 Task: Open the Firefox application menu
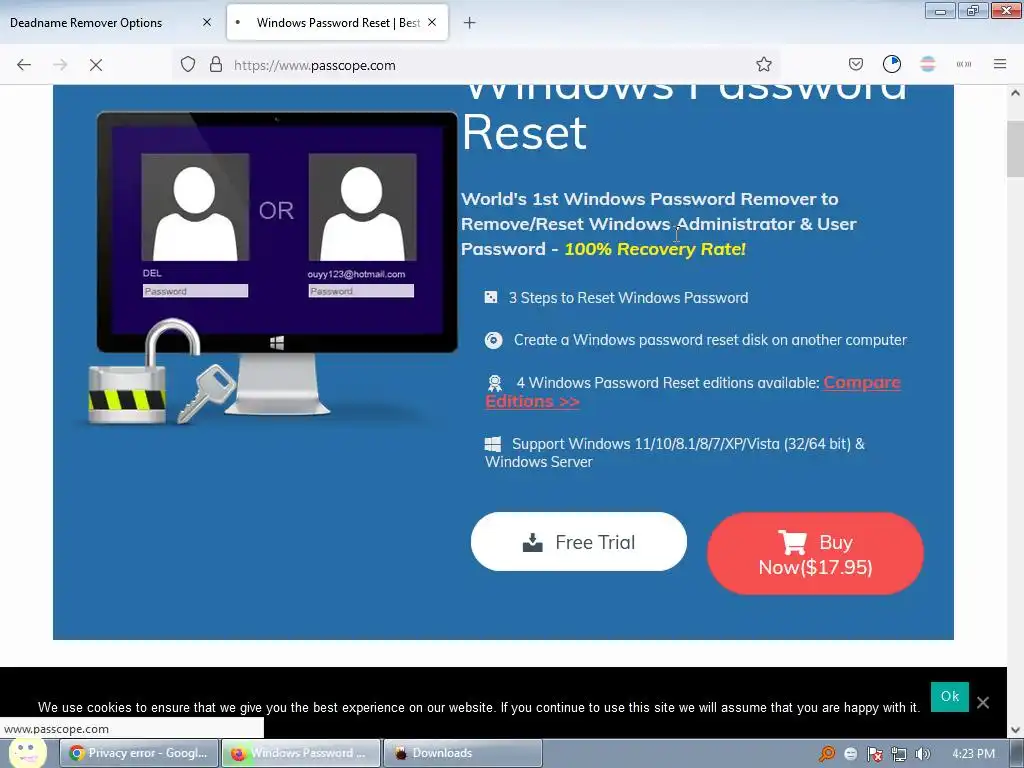point(1000,64)
